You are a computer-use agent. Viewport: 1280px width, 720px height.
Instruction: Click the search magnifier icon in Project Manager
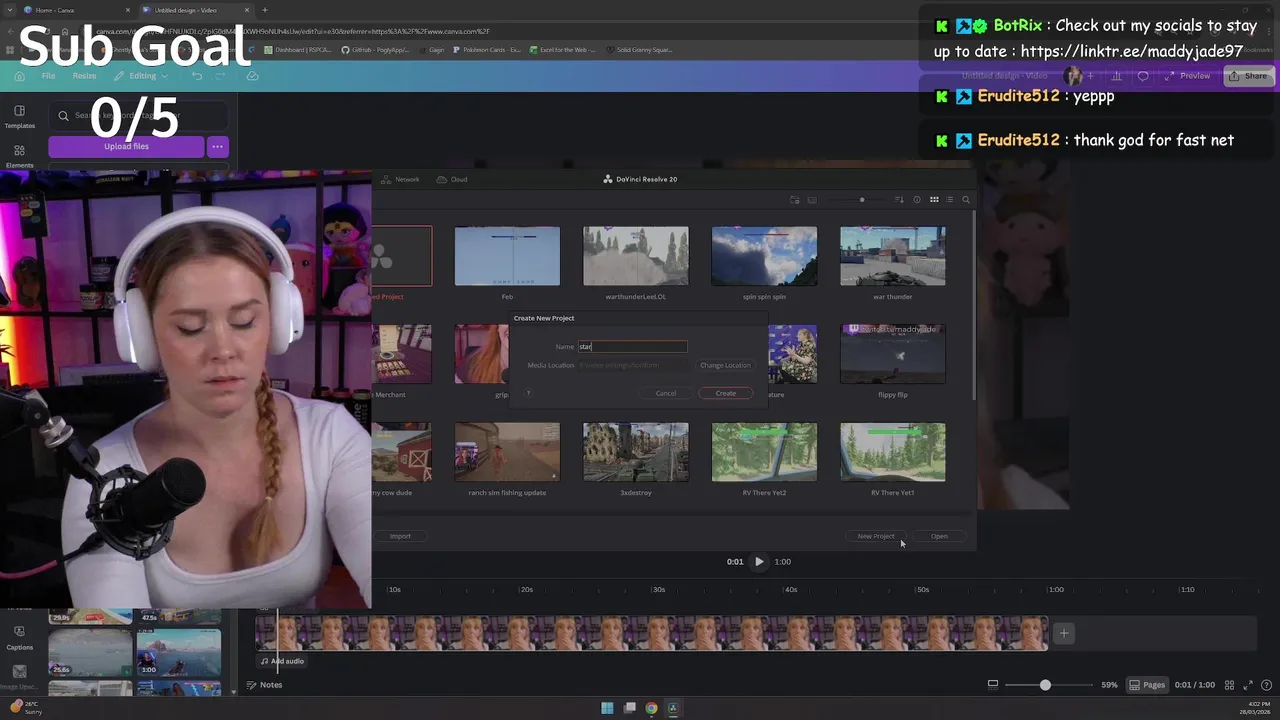click(x=966, y=200)
